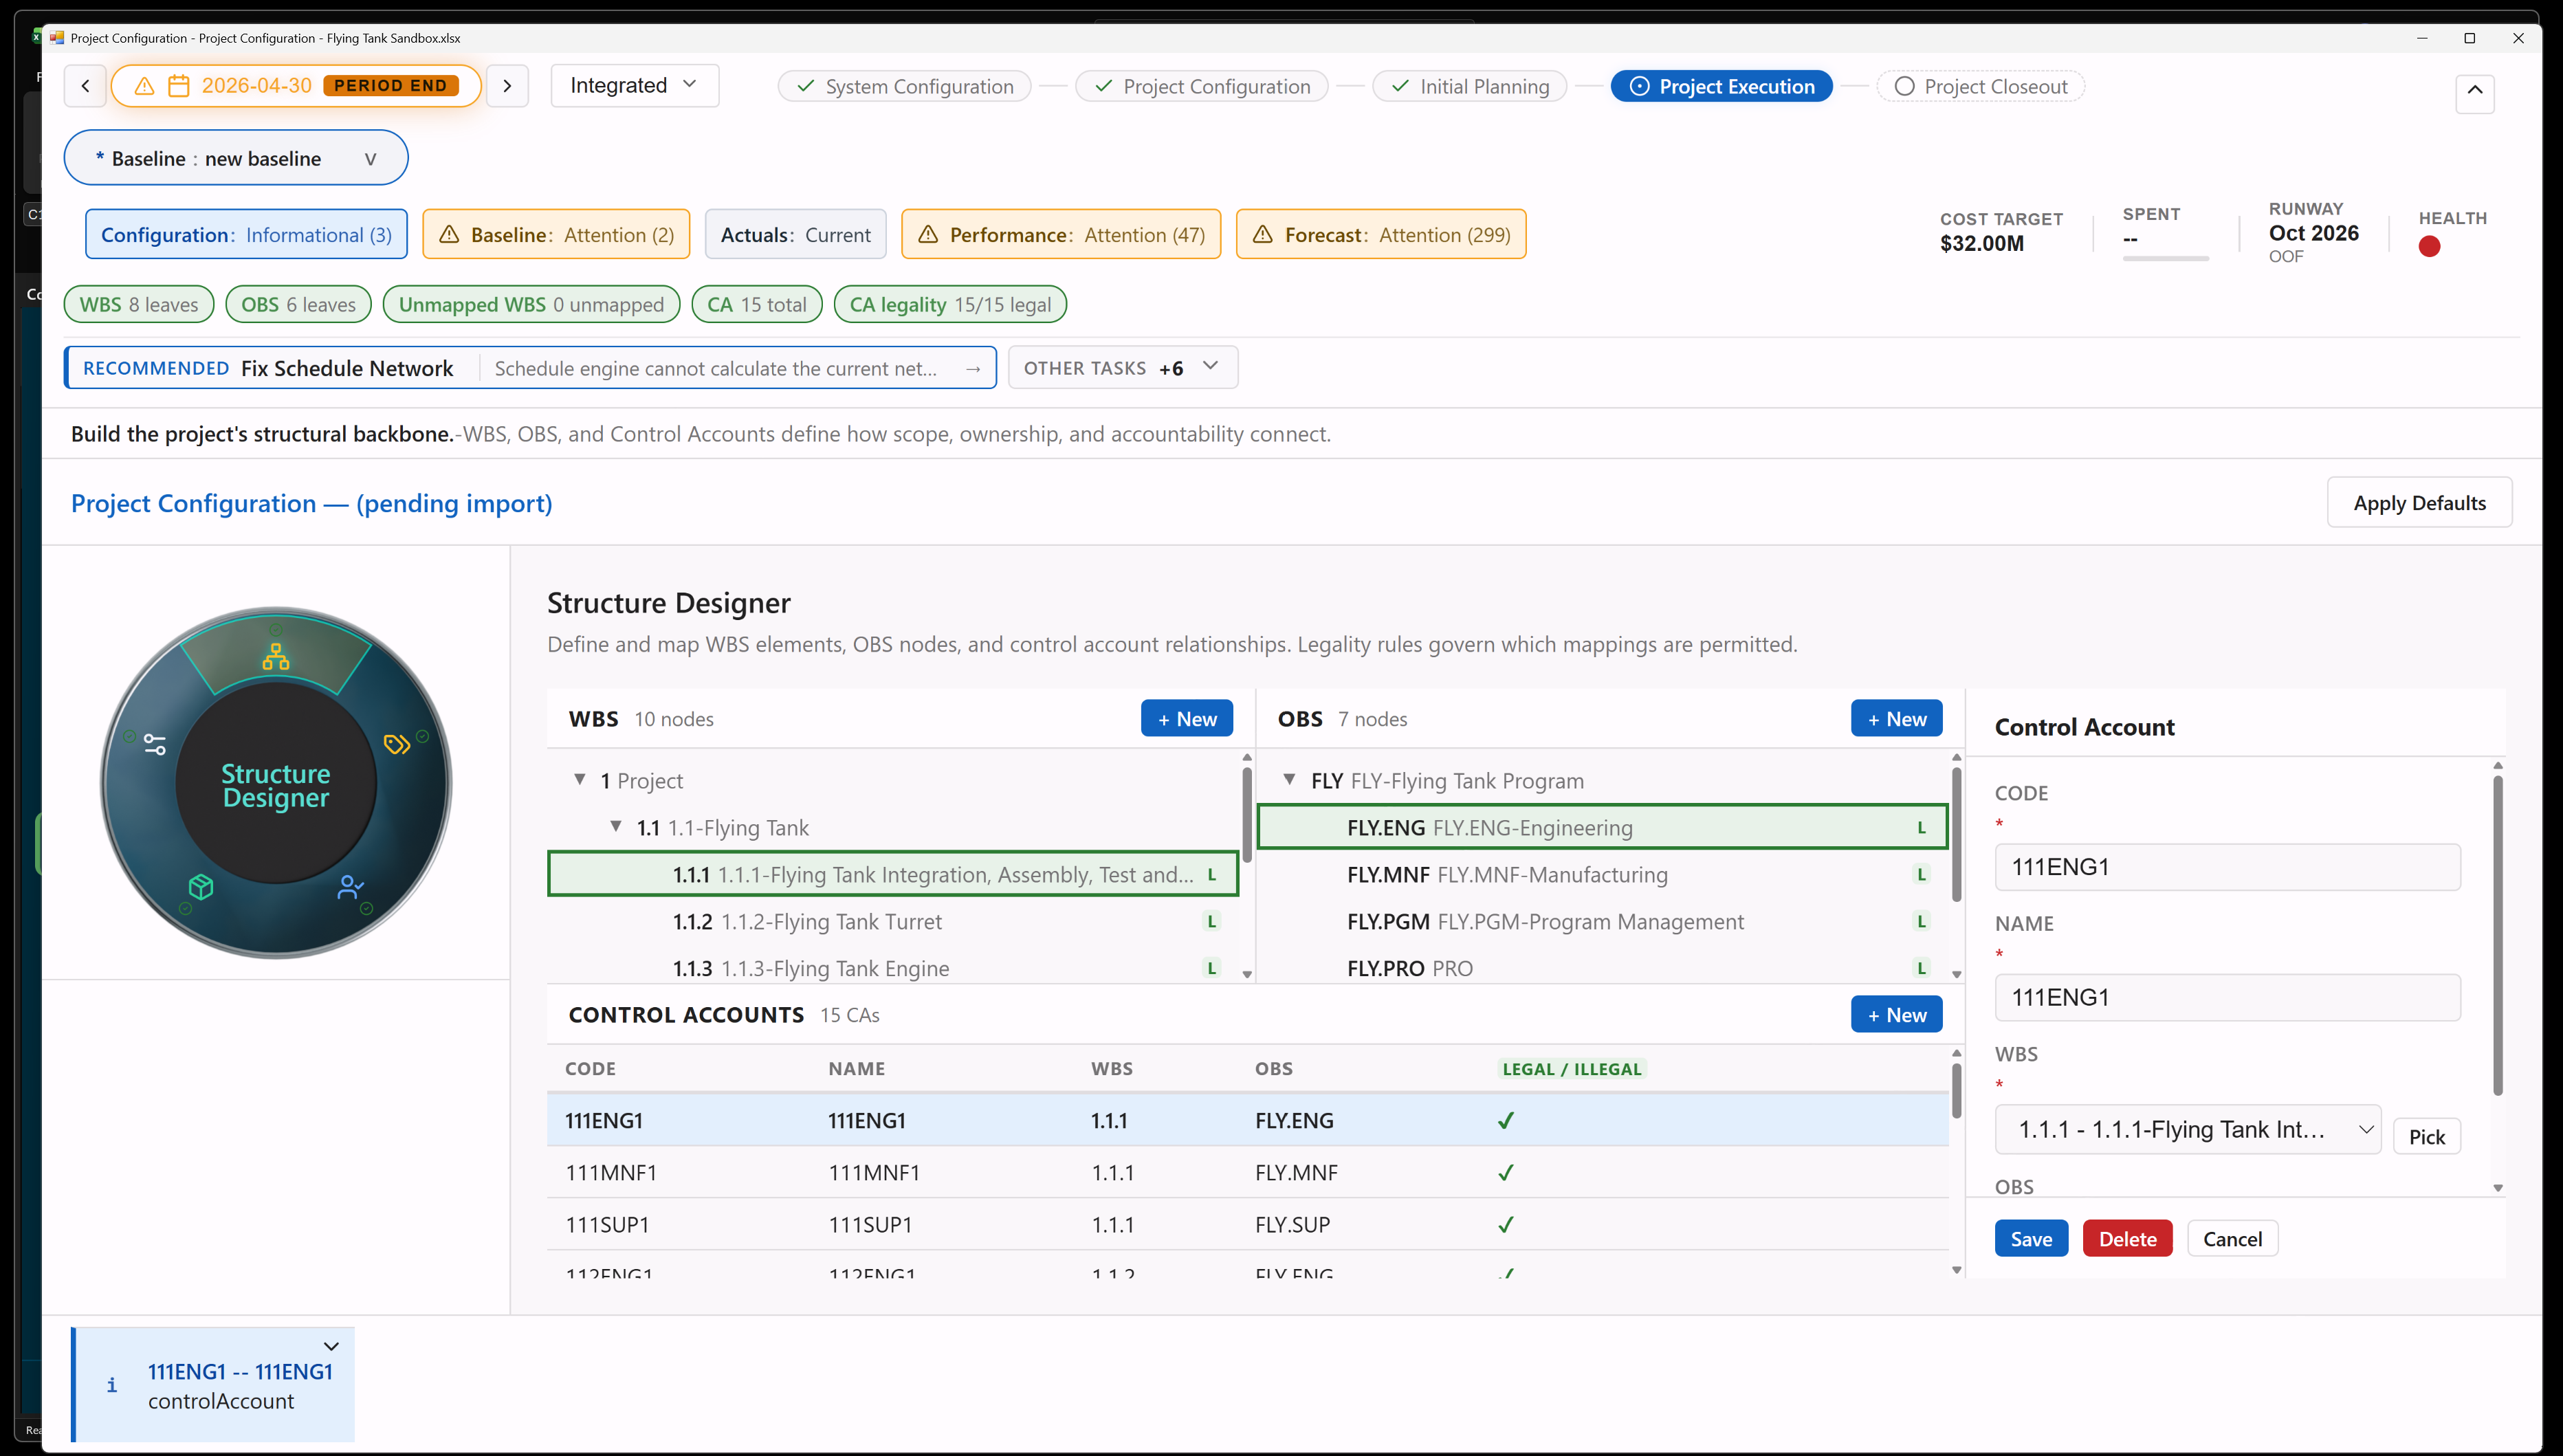Click the person-check icon on the wheel

(x=350, y=887)
